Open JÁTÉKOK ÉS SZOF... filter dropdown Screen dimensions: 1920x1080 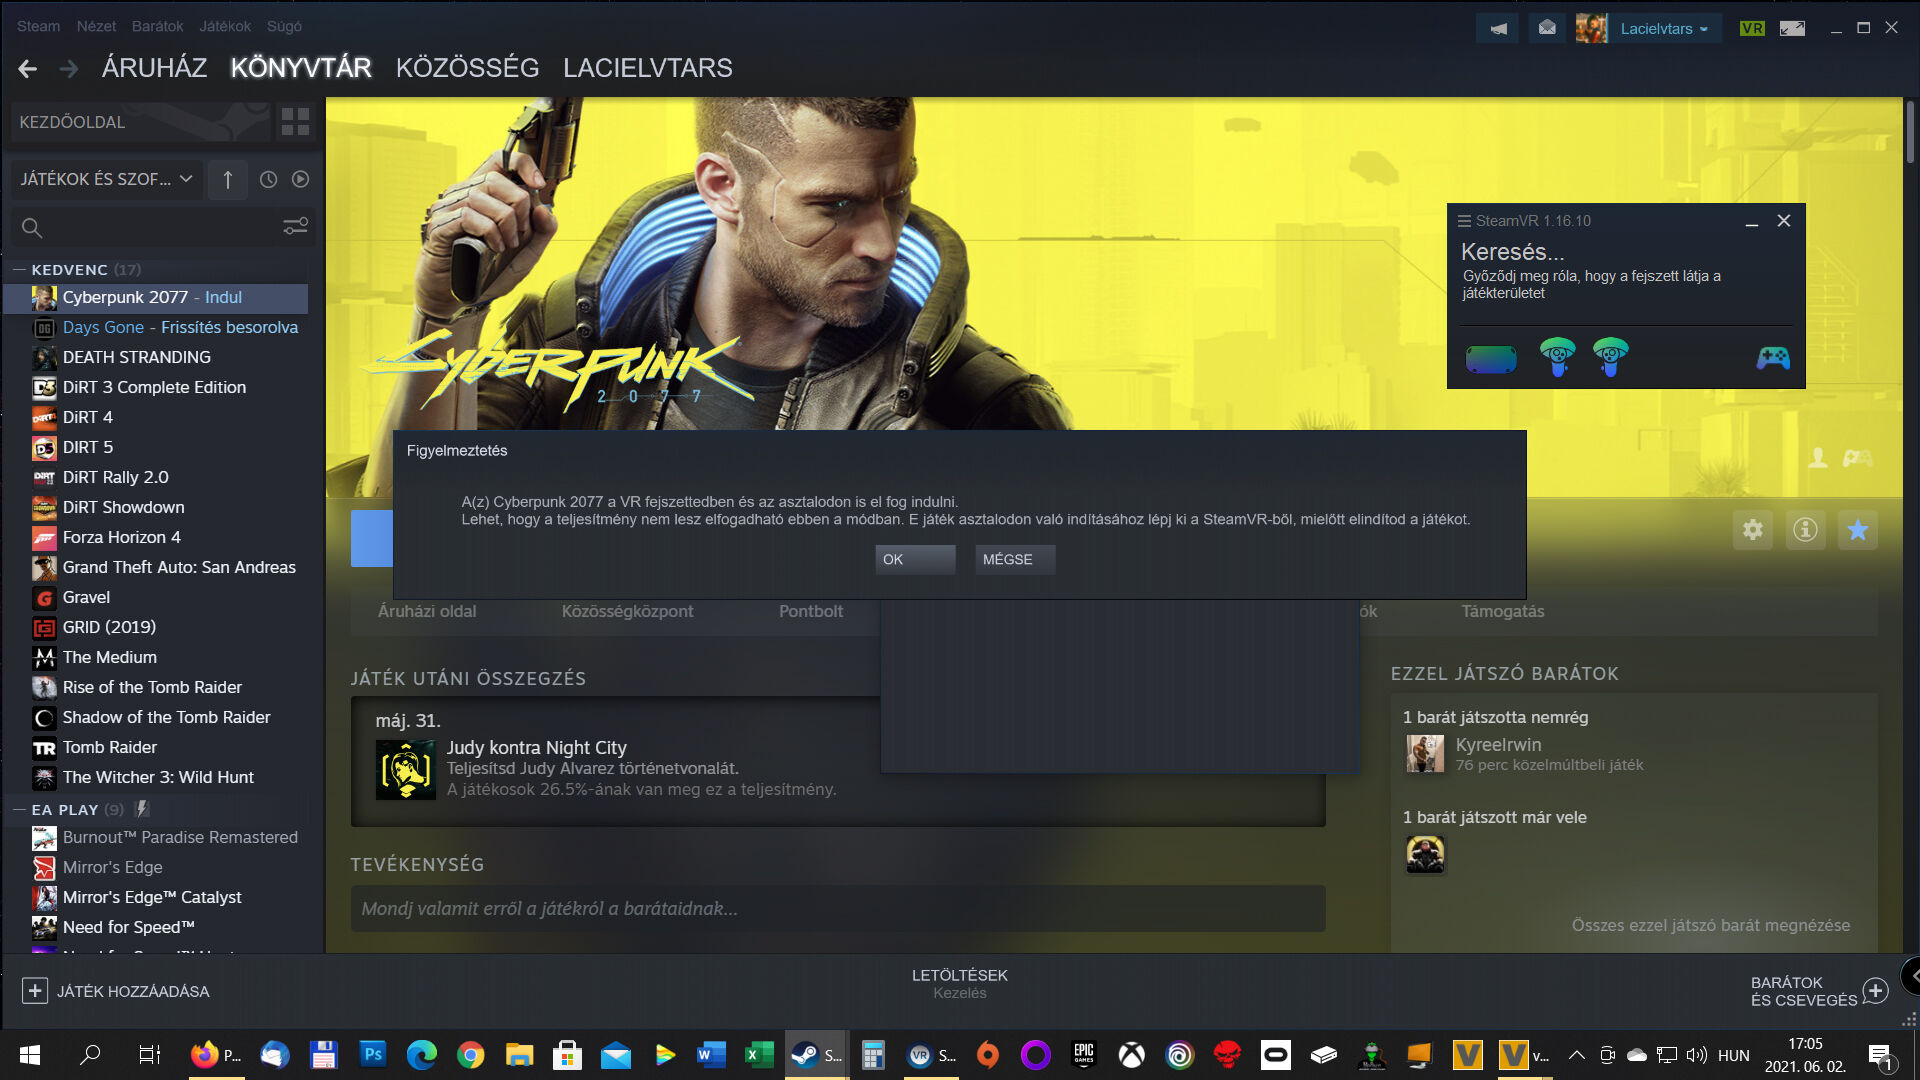click(x=106, y=179)
